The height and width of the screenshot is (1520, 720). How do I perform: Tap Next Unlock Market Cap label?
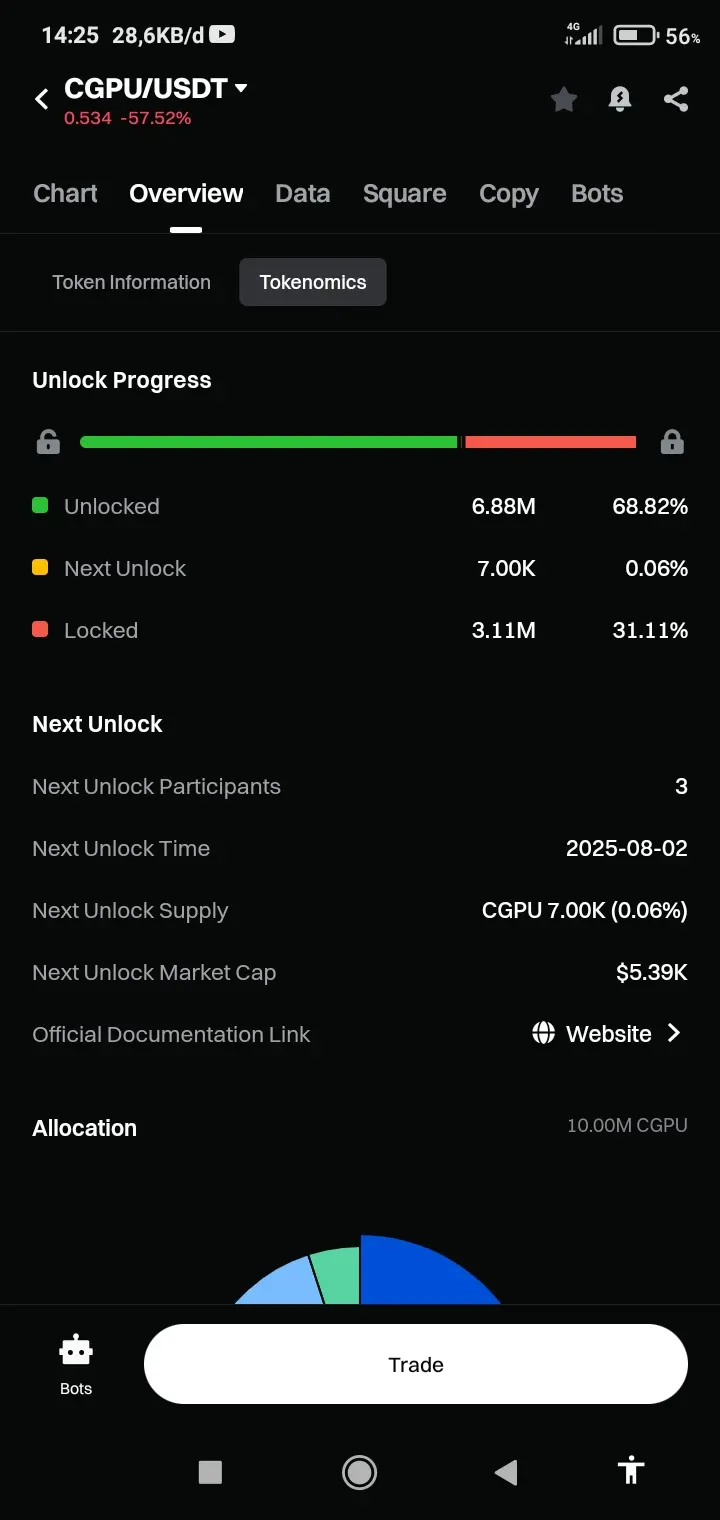[154, 972]
